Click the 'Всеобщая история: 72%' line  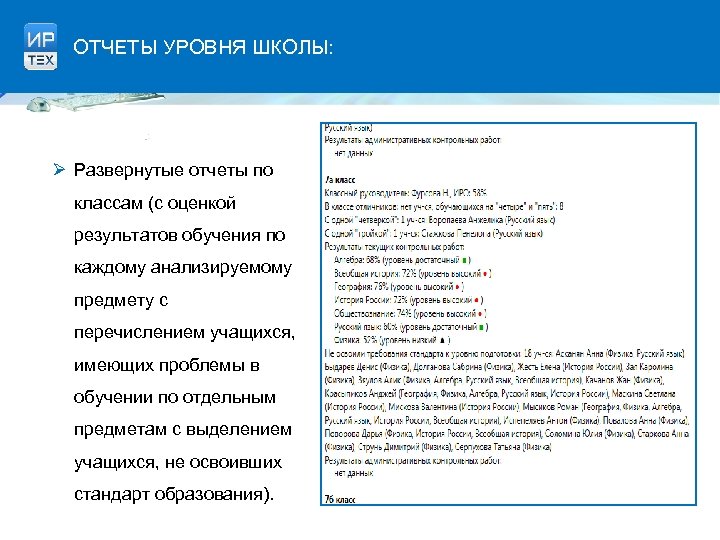(412, 274)
